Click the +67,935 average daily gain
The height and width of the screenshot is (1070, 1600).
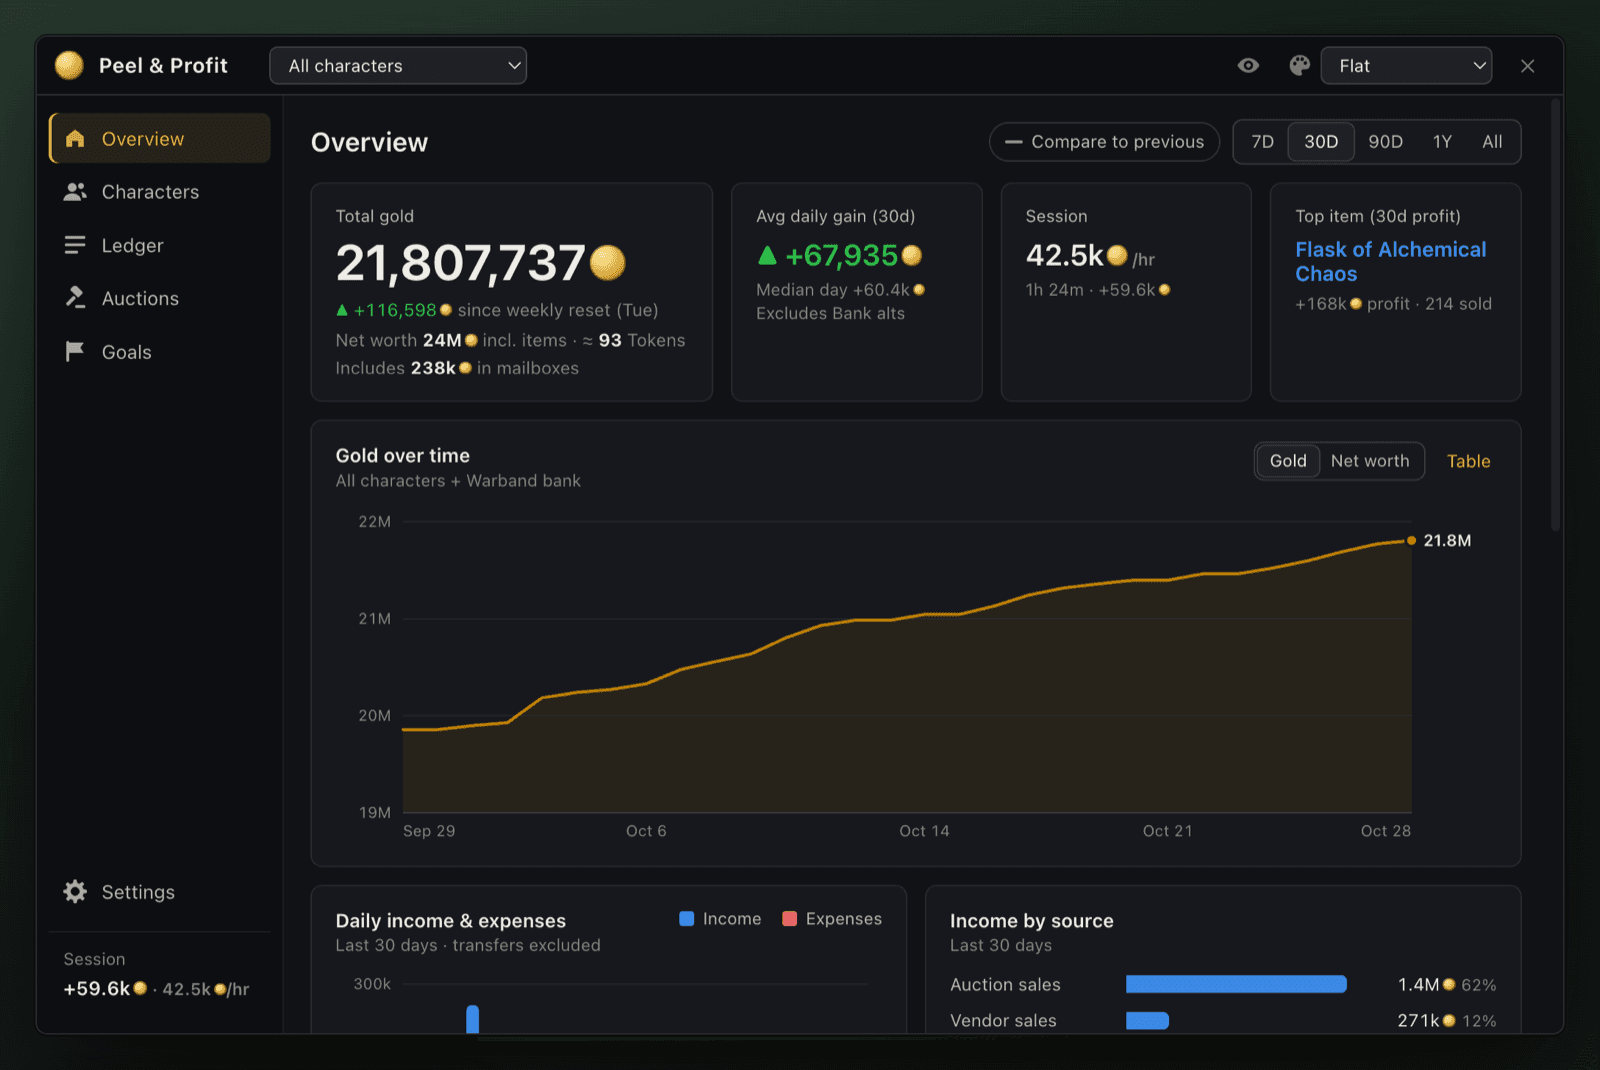click(841, 256)
